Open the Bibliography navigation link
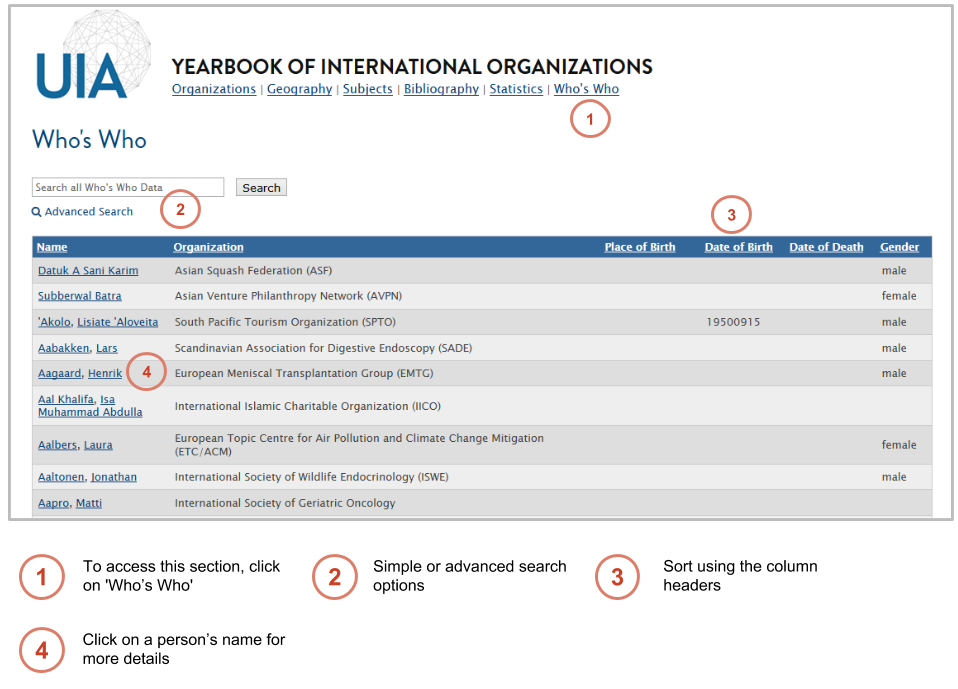 [x=441, y=89]
